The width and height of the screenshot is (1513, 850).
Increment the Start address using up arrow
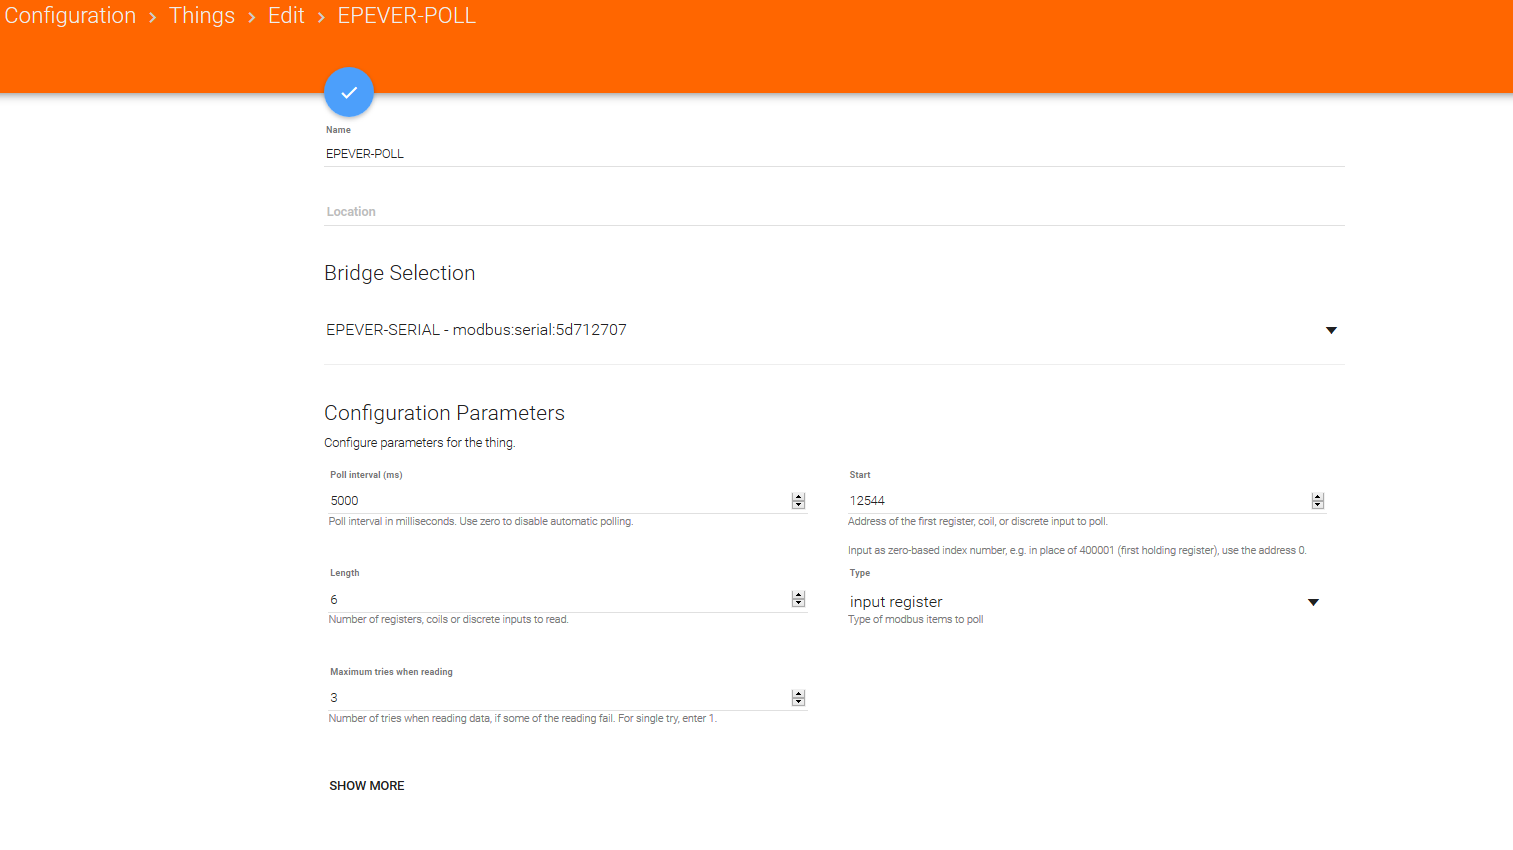[x=1317, y=497]
